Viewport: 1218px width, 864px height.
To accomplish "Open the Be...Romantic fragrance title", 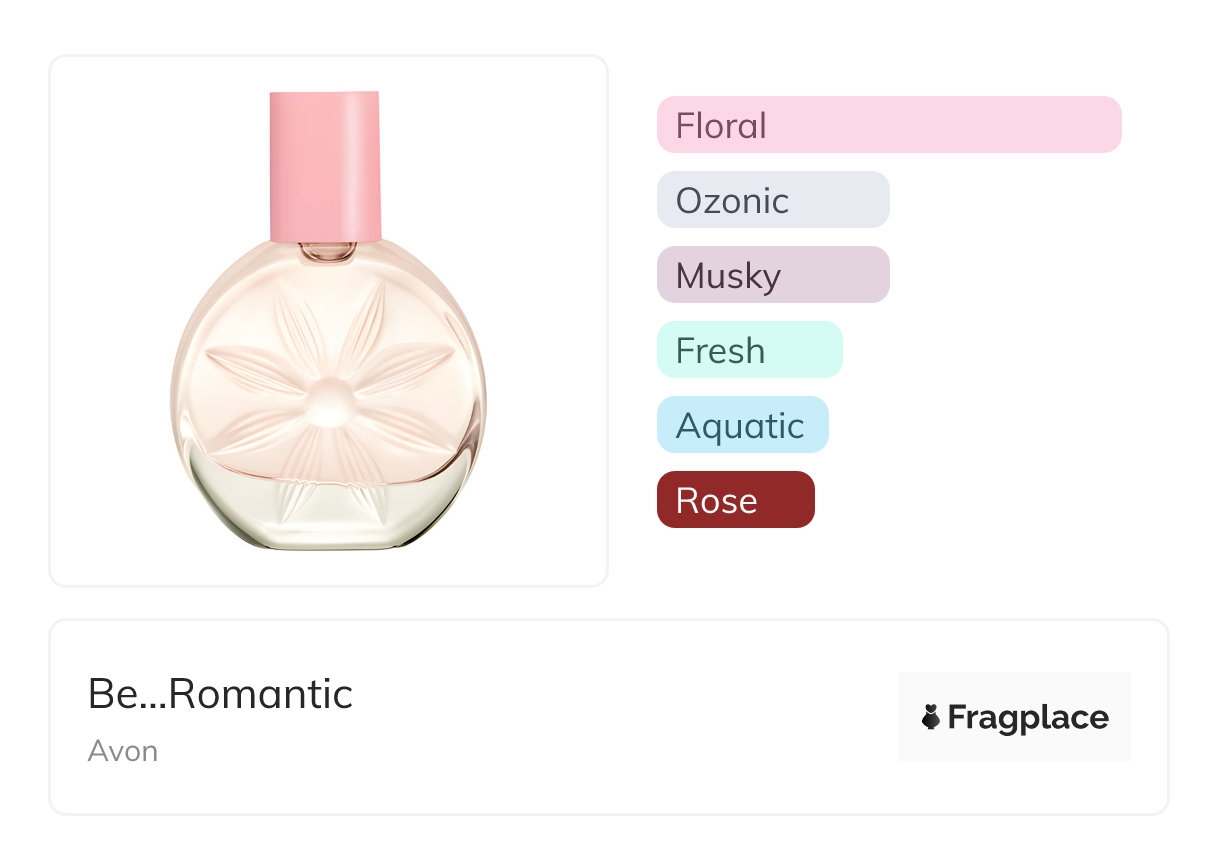I will tap(220, 693).
